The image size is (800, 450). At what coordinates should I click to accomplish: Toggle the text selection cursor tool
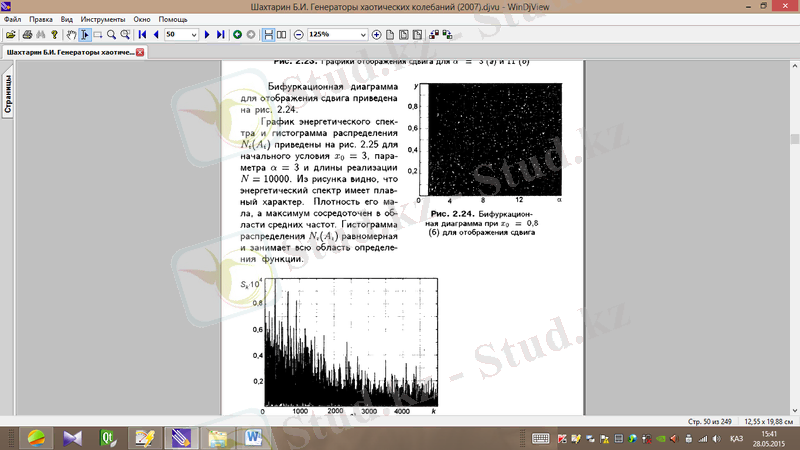click(x=84, y=34)
